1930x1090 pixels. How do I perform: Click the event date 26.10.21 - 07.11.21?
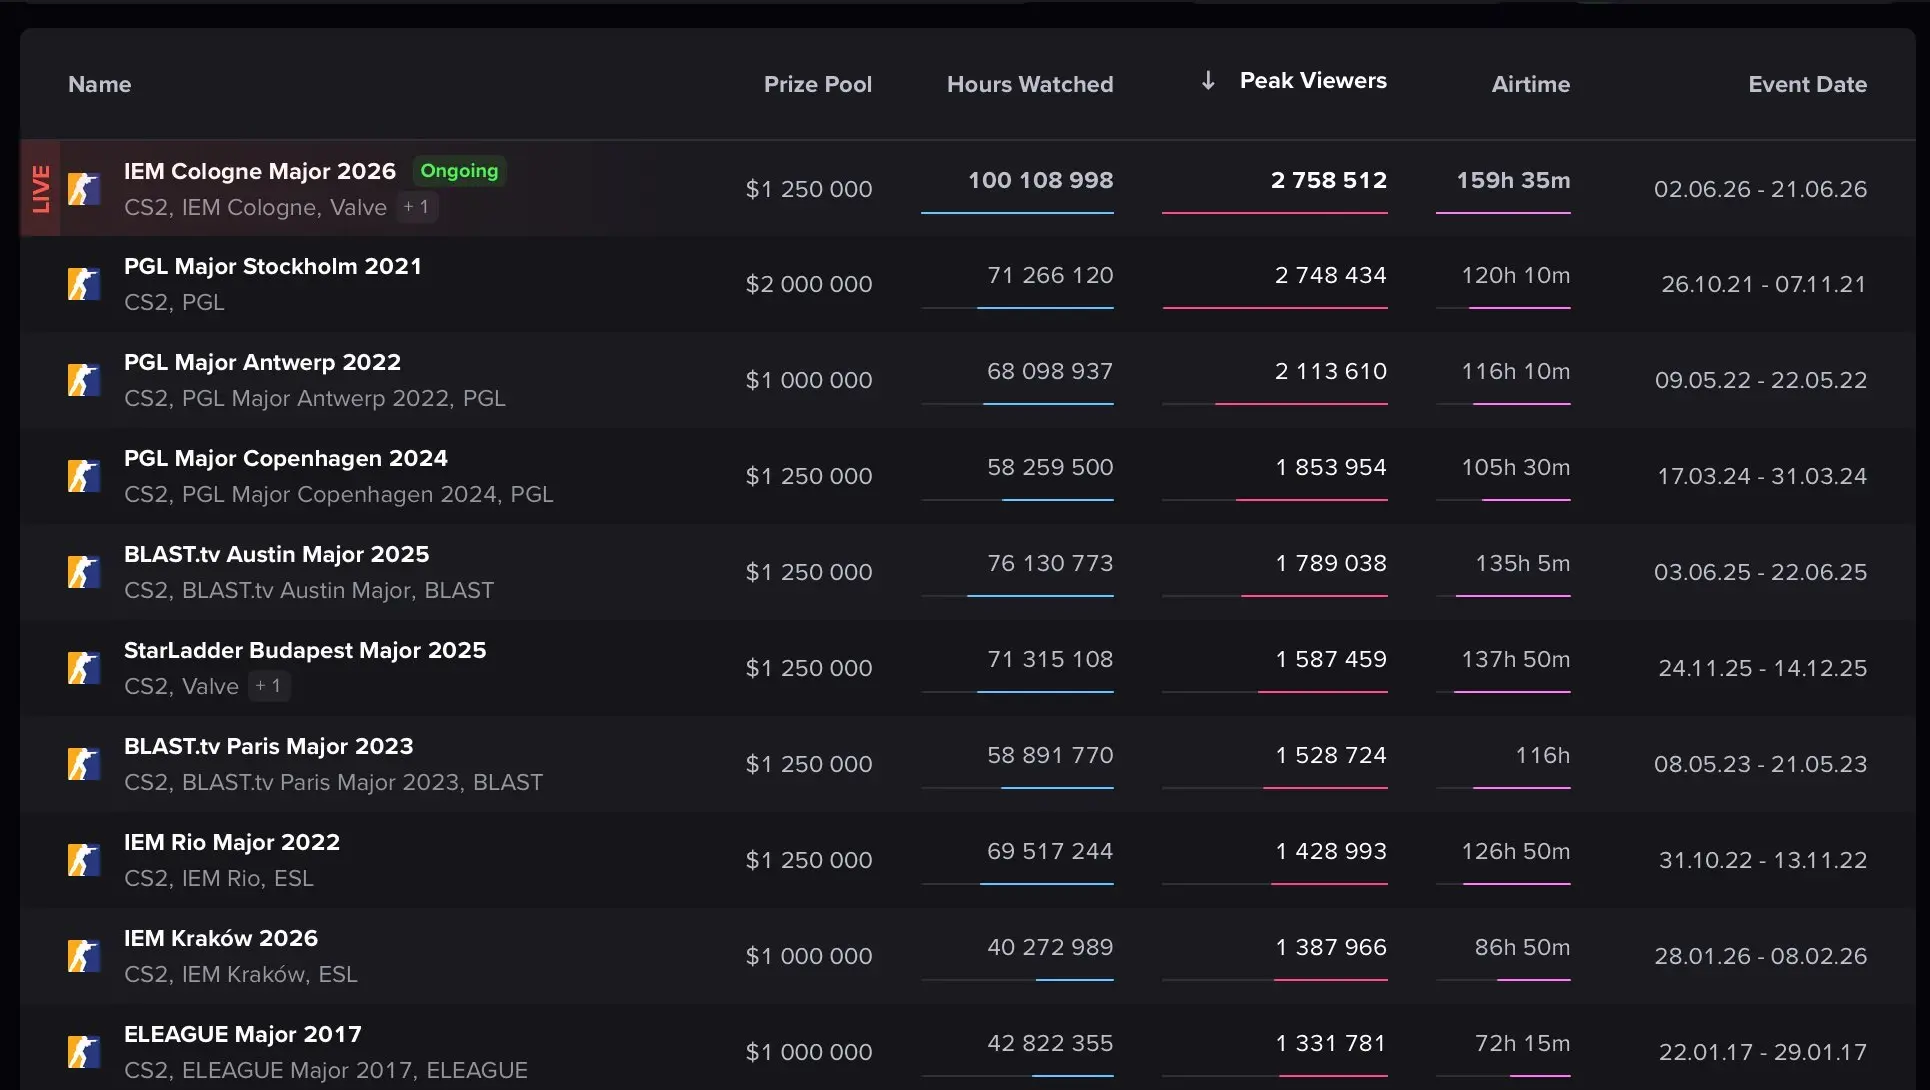(x=1764, y=284)
